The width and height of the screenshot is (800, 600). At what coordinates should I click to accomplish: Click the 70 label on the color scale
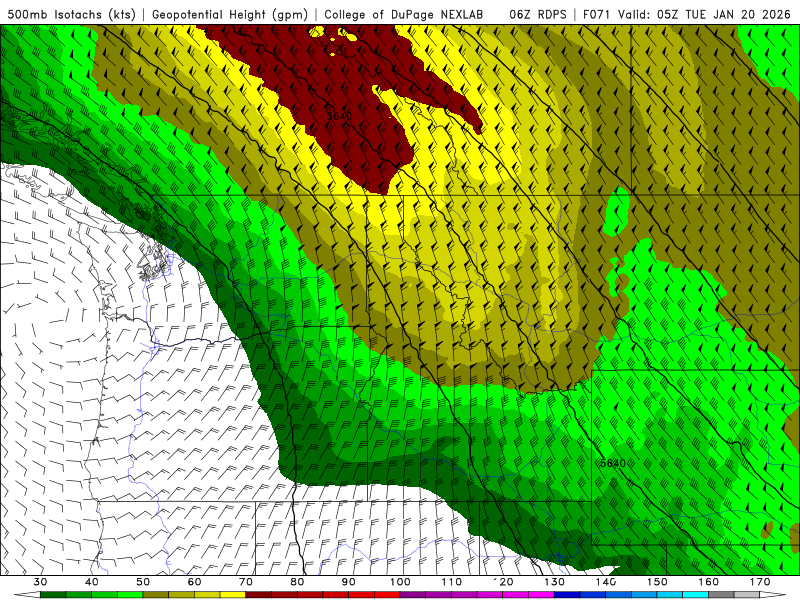point(246,582)
